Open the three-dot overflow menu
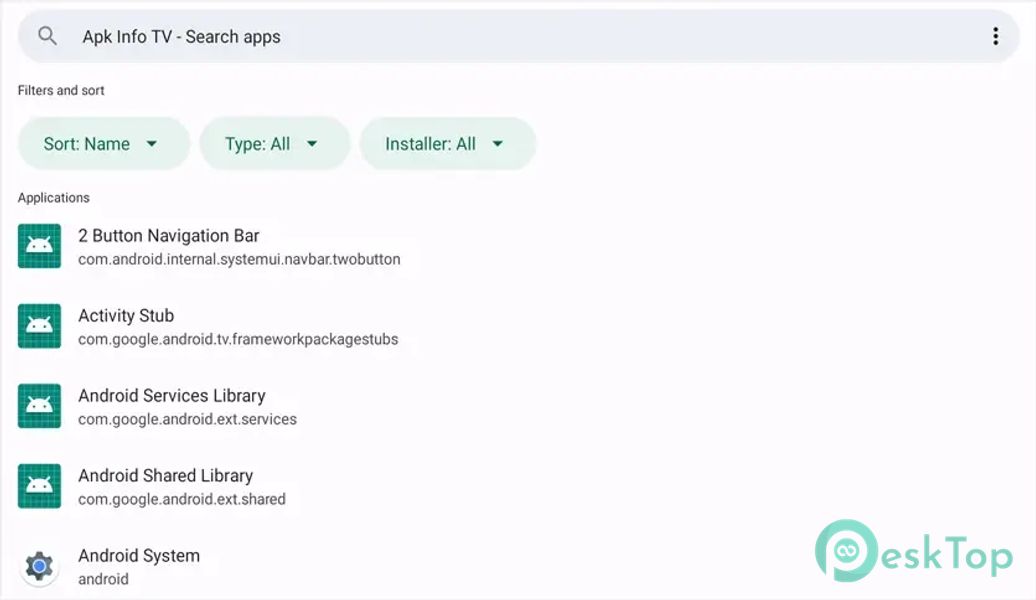 [x=995, y=36]
